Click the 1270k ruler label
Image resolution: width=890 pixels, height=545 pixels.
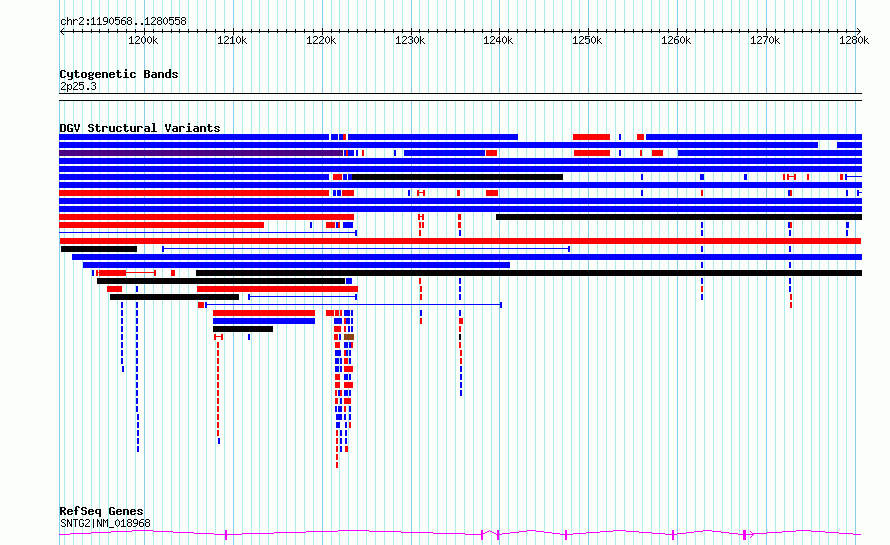[x=766, y=40]
